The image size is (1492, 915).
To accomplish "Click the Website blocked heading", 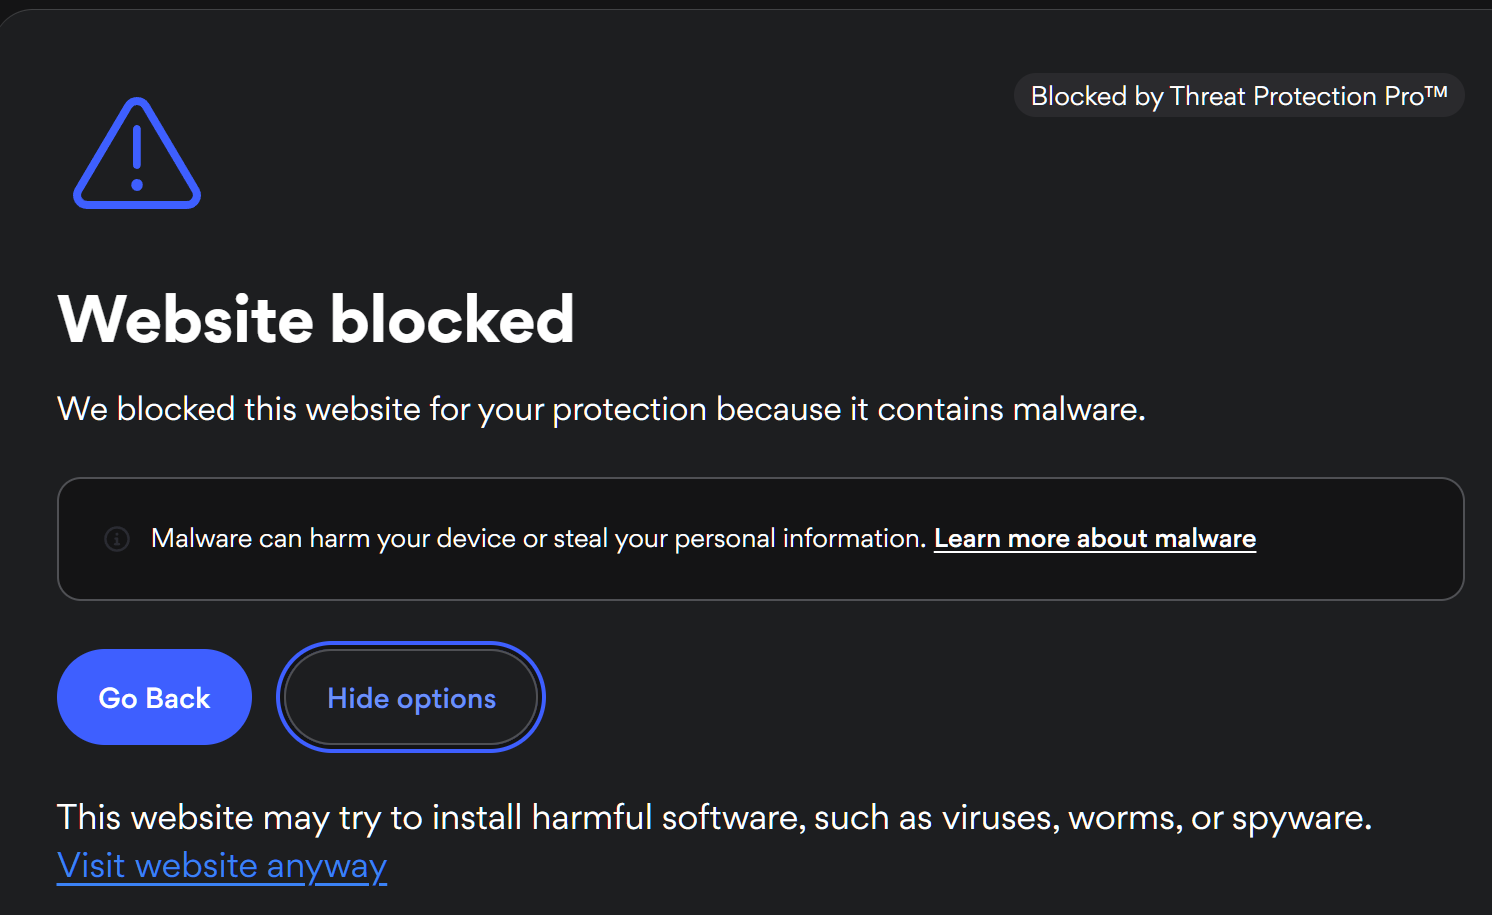I will point(316,320).
